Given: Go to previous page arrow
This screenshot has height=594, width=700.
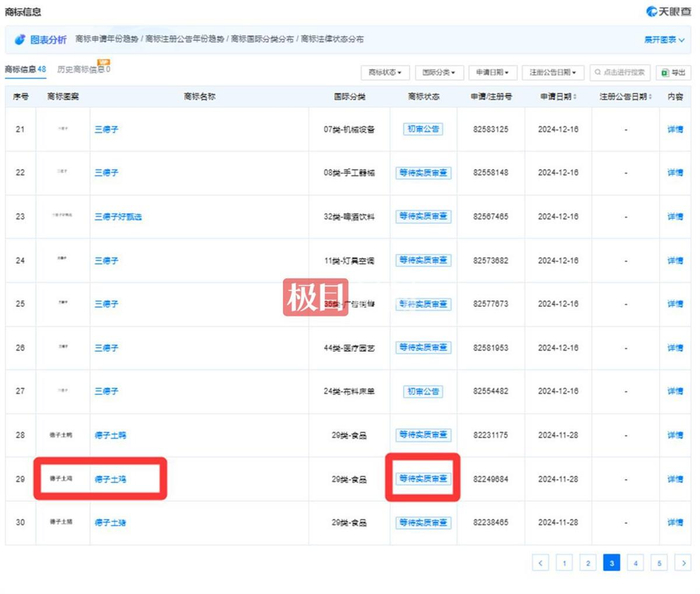Looking at the screenshot, I should click(x=540, y=563).
